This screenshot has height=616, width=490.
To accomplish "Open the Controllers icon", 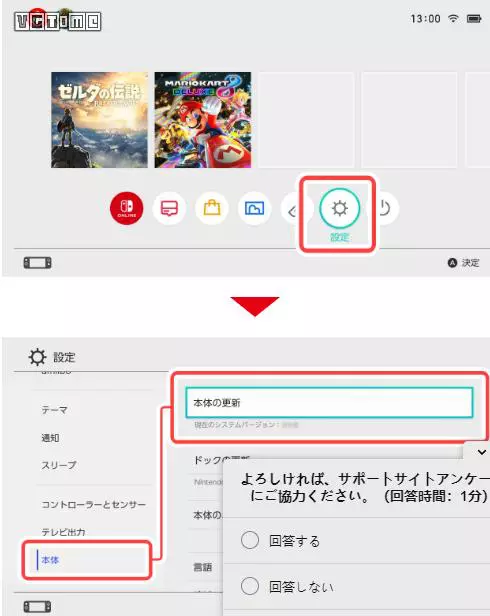I will coord(292,209).
